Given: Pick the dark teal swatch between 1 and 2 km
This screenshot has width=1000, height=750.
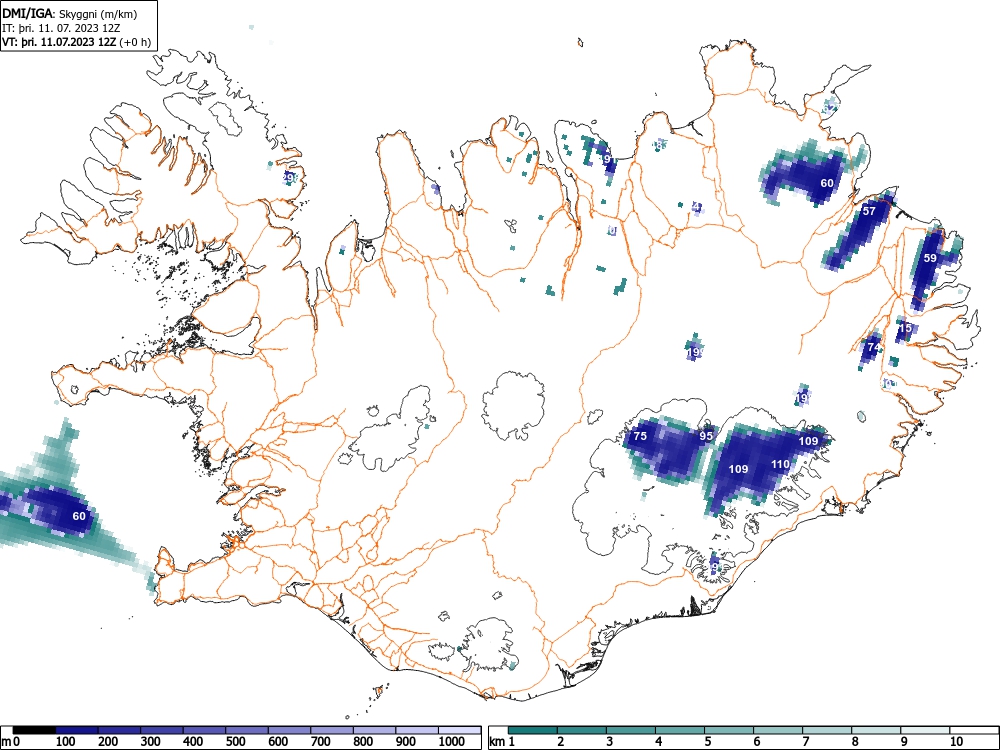Looking at the screenshot, I should pyautogui.click(x=533, y=730).
